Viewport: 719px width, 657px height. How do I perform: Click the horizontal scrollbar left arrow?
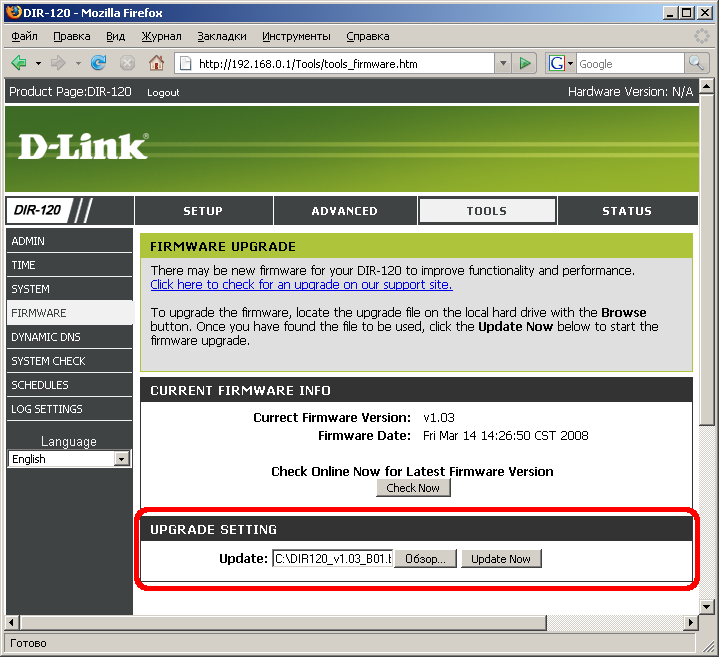12,623
